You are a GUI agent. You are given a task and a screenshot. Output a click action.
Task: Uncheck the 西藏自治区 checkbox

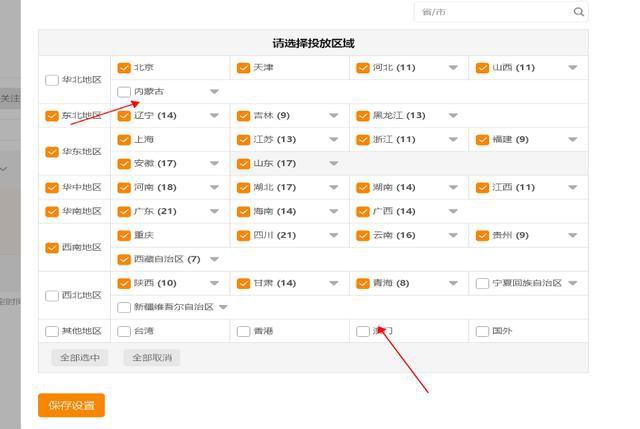click(x=124, y=260)
